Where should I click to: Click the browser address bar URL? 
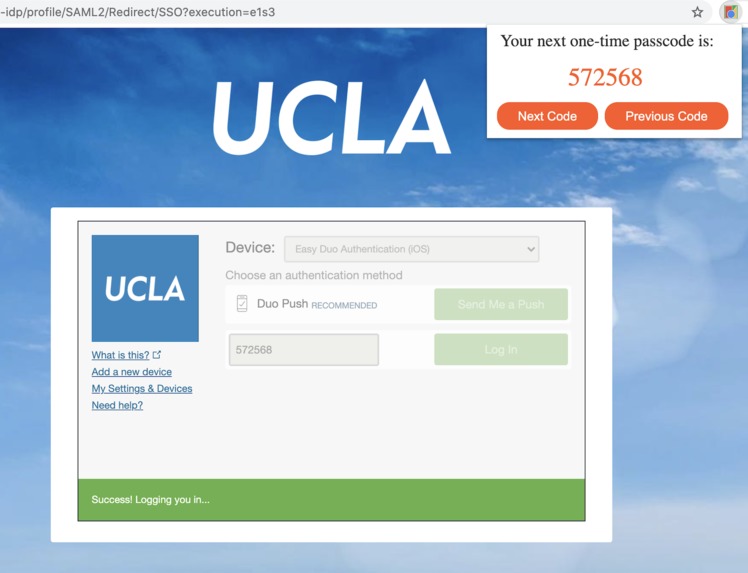click(x=137, y=12)
